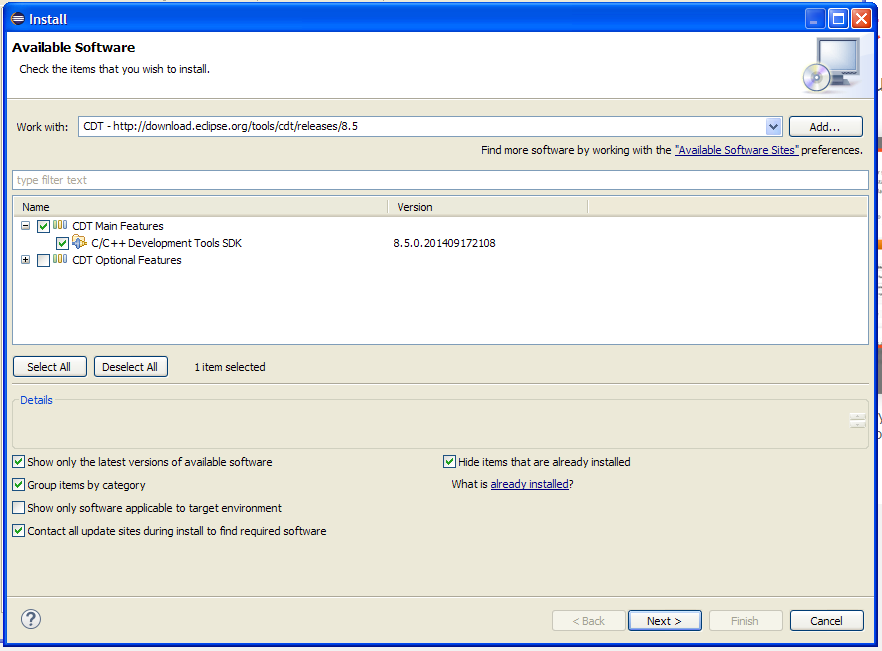Click the CDT Main Features category icon
This screenshot has width=882, height=651.
click(x=60, y=226)
